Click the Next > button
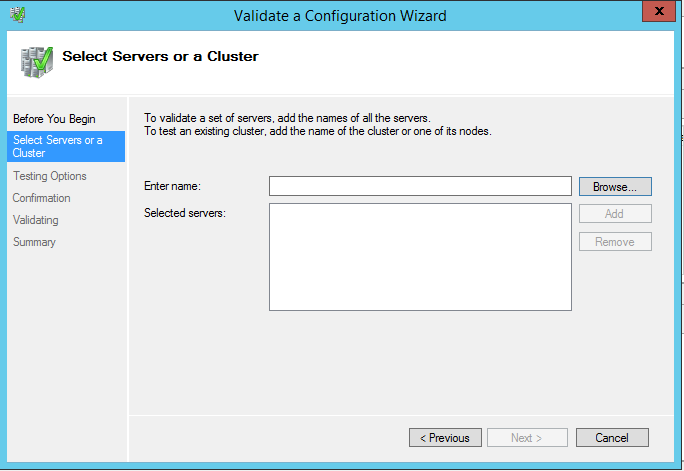The height and width of the screenshot is (471, 684). (527, 438)
